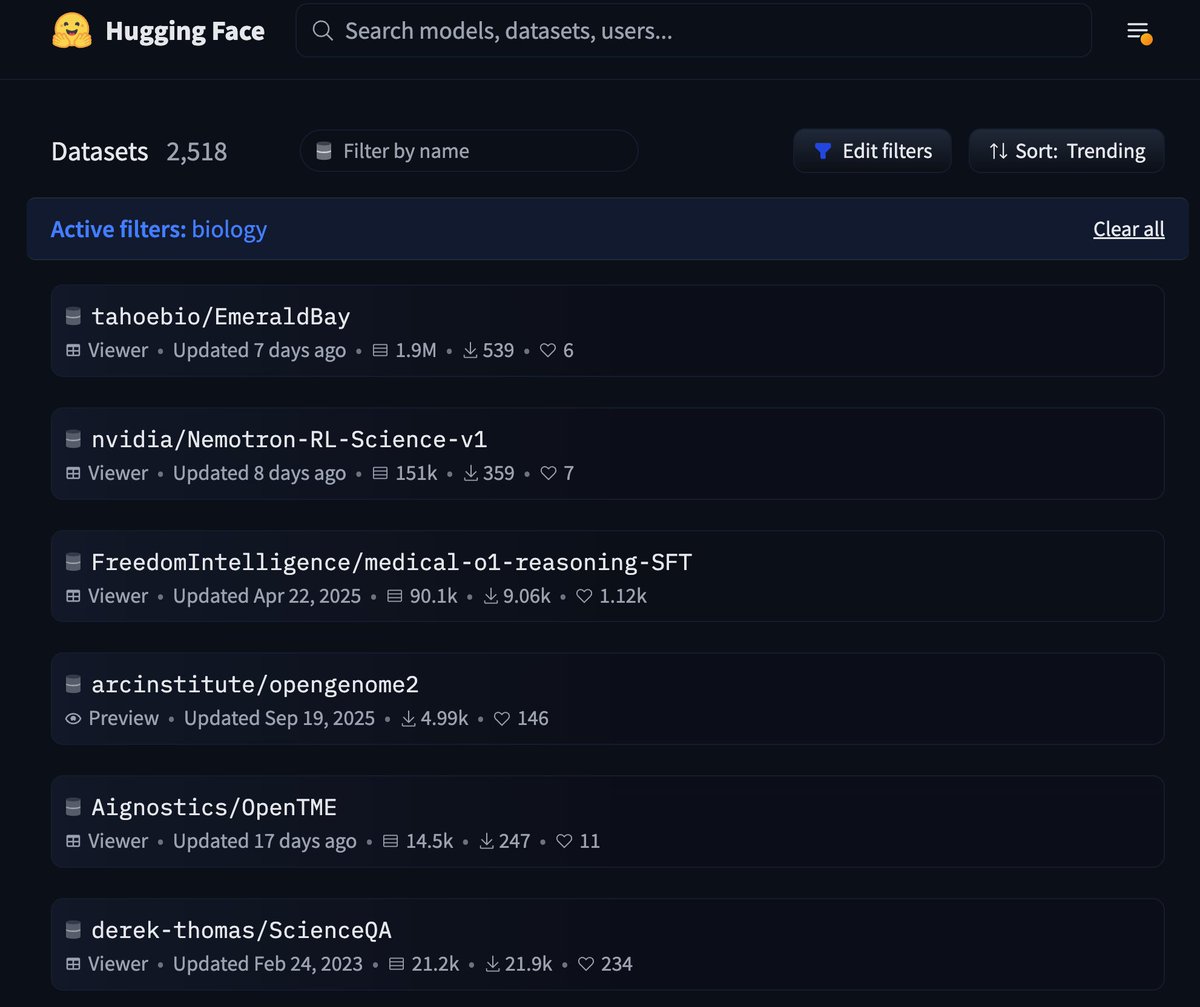Viewport: 1200px width, 1007px height.
Task: Click the heart icon on medical-o1-reasoning-SFT
Action: (x=584, y=596)
